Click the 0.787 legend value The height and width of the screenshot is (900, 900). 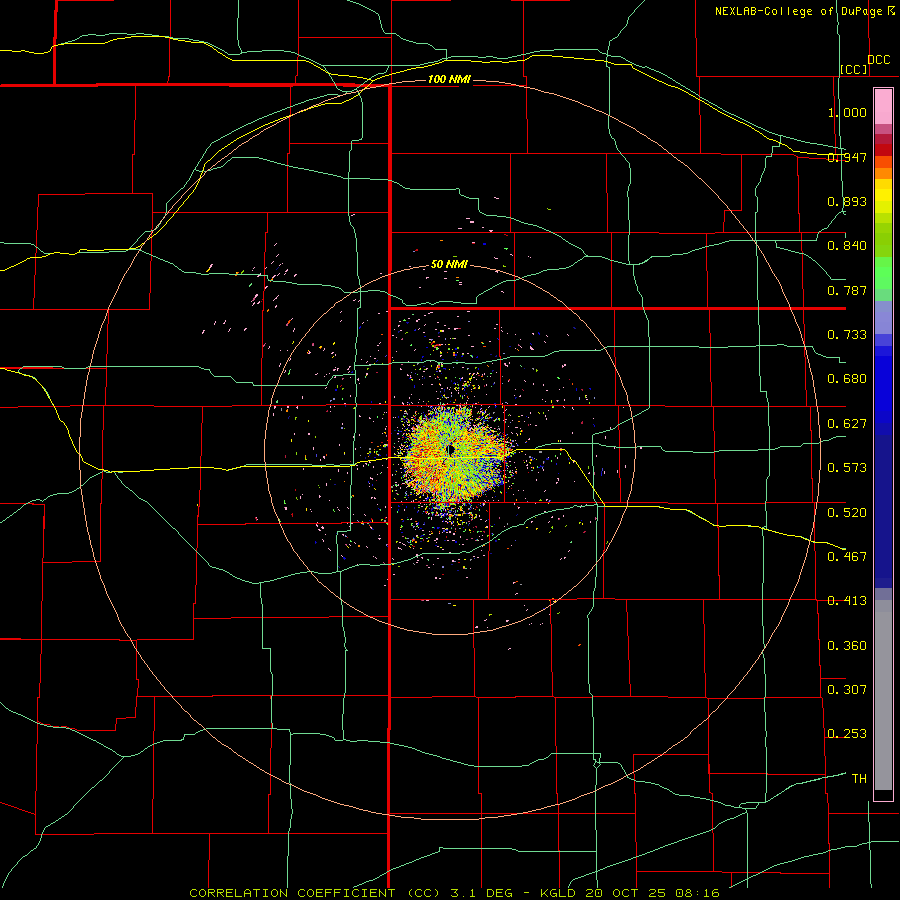click(x=847, y=290)
